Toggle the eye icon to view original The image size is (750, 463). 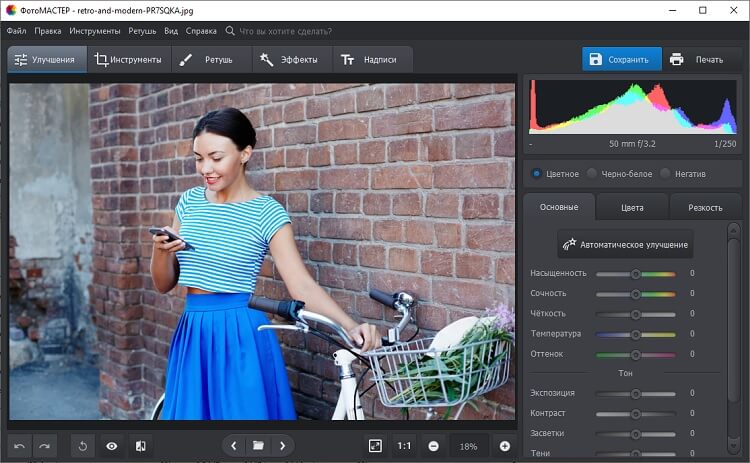coord(111,446)
